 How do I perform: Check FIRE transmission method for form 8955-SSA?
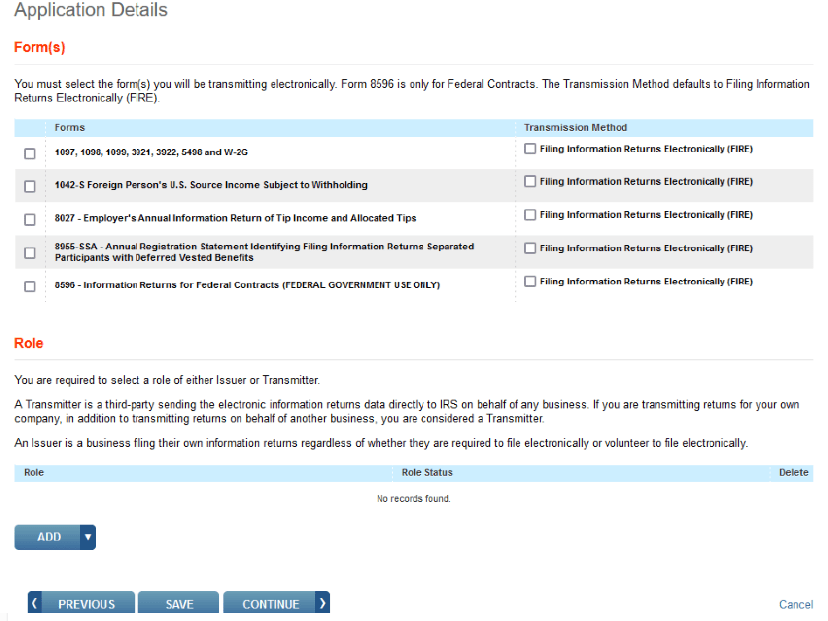531,248
